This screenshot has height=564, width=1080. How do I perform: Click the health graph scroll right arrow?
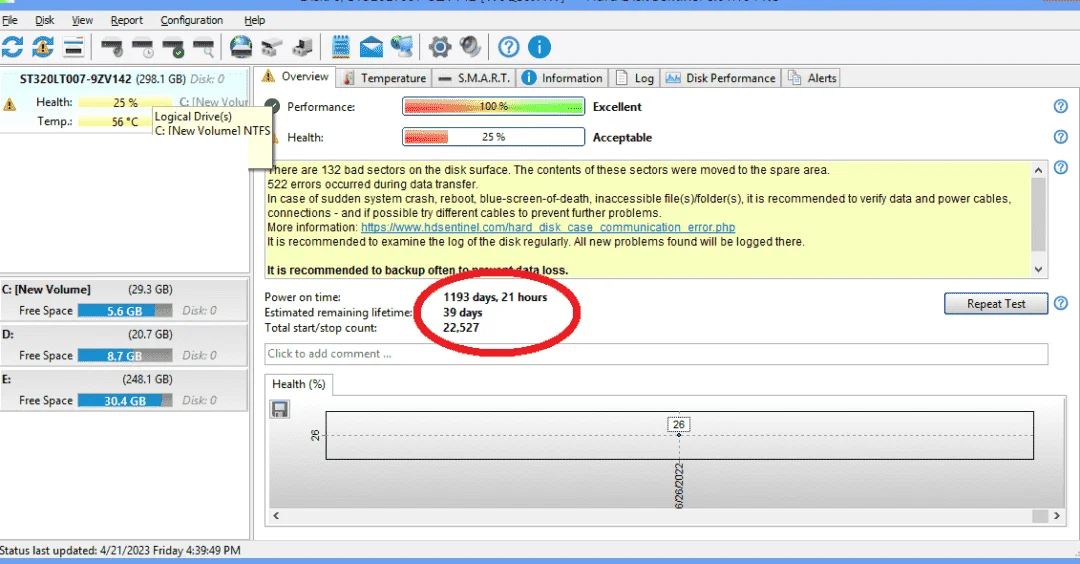click(1057, 515)
